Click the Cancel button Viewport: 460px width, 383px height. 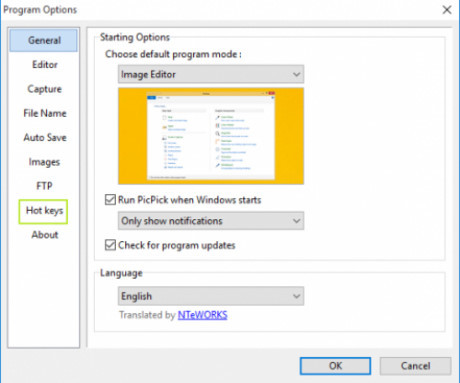click(x=415, y=366)
